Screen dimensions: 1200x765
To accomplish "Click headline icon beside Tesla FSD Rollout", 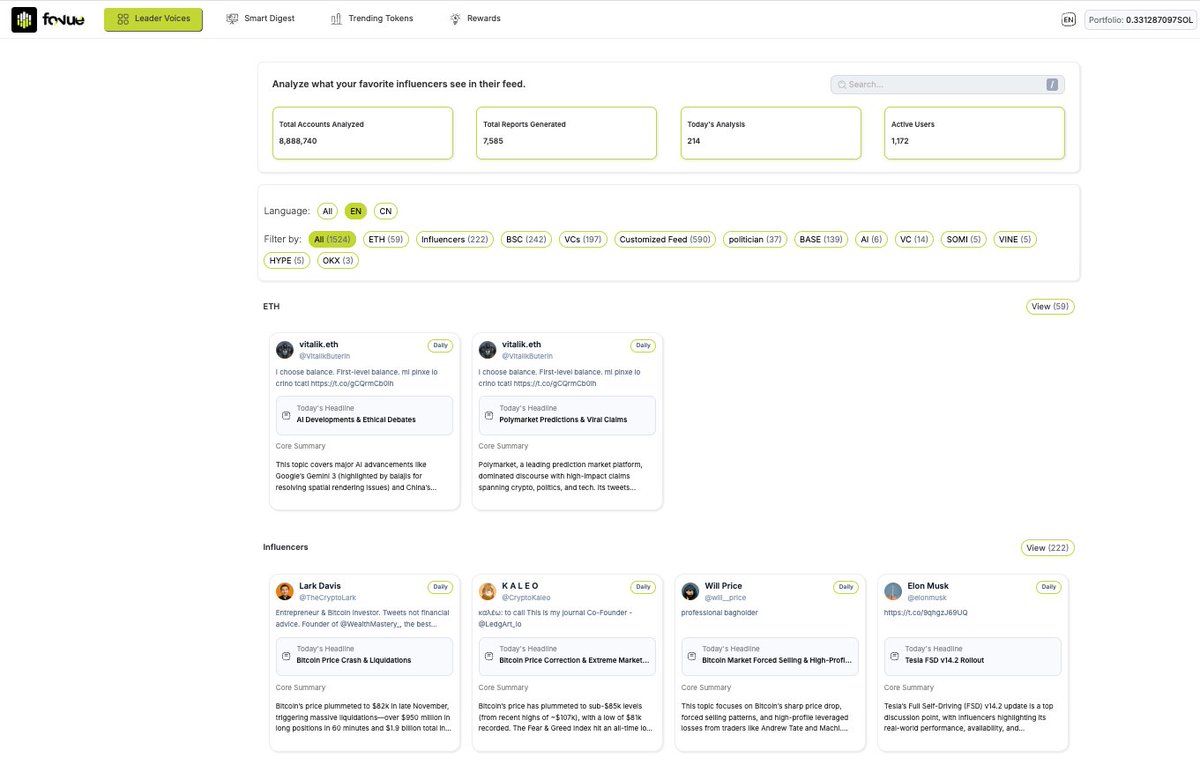I will (893, 656).
